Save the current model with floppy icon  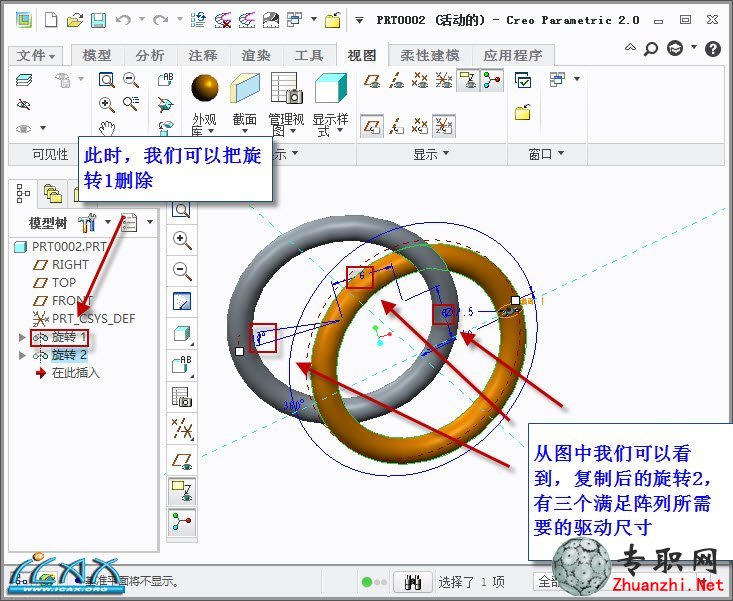point(98,20)
